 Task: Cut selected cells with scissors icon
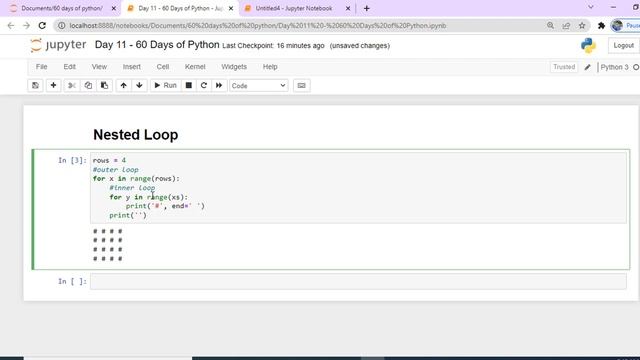point(71,85)
